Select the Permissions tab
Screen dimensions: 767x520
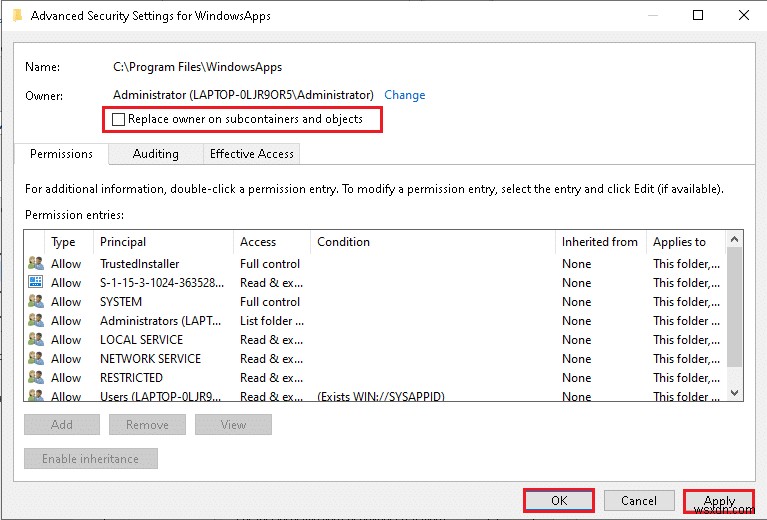point(61,154)
